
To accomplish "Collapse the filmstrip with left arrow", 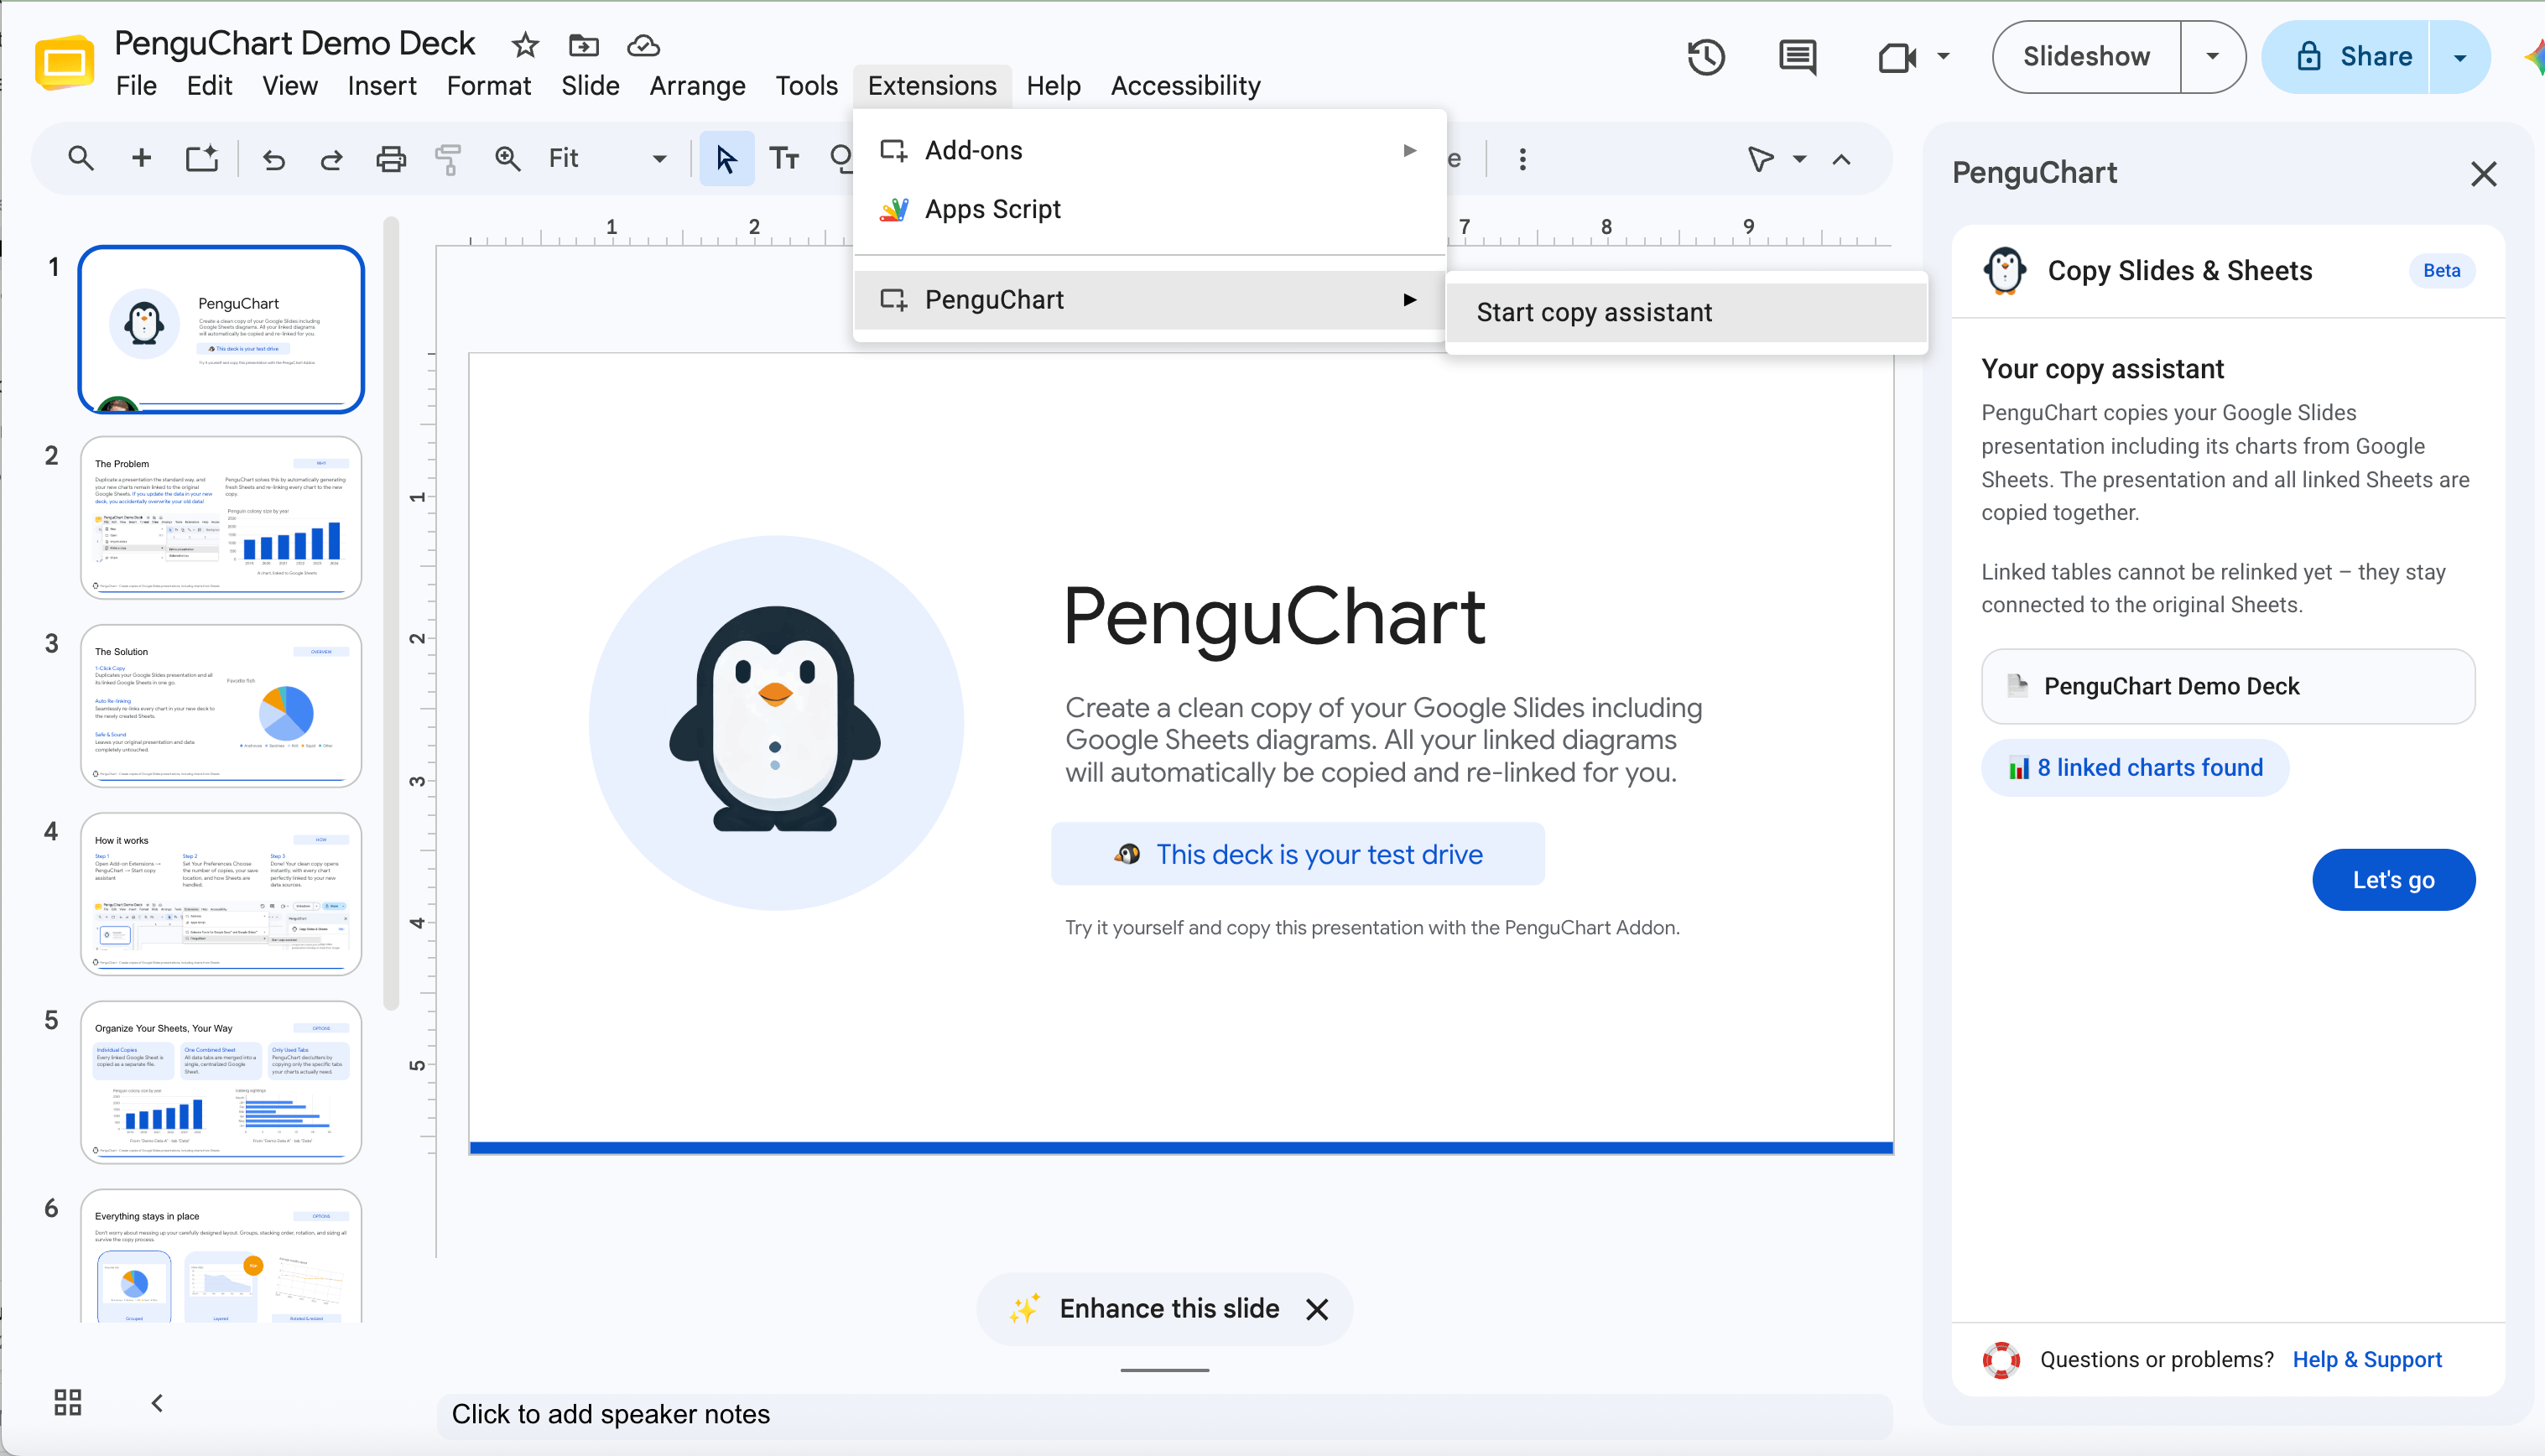I will tap(157, 1402).
